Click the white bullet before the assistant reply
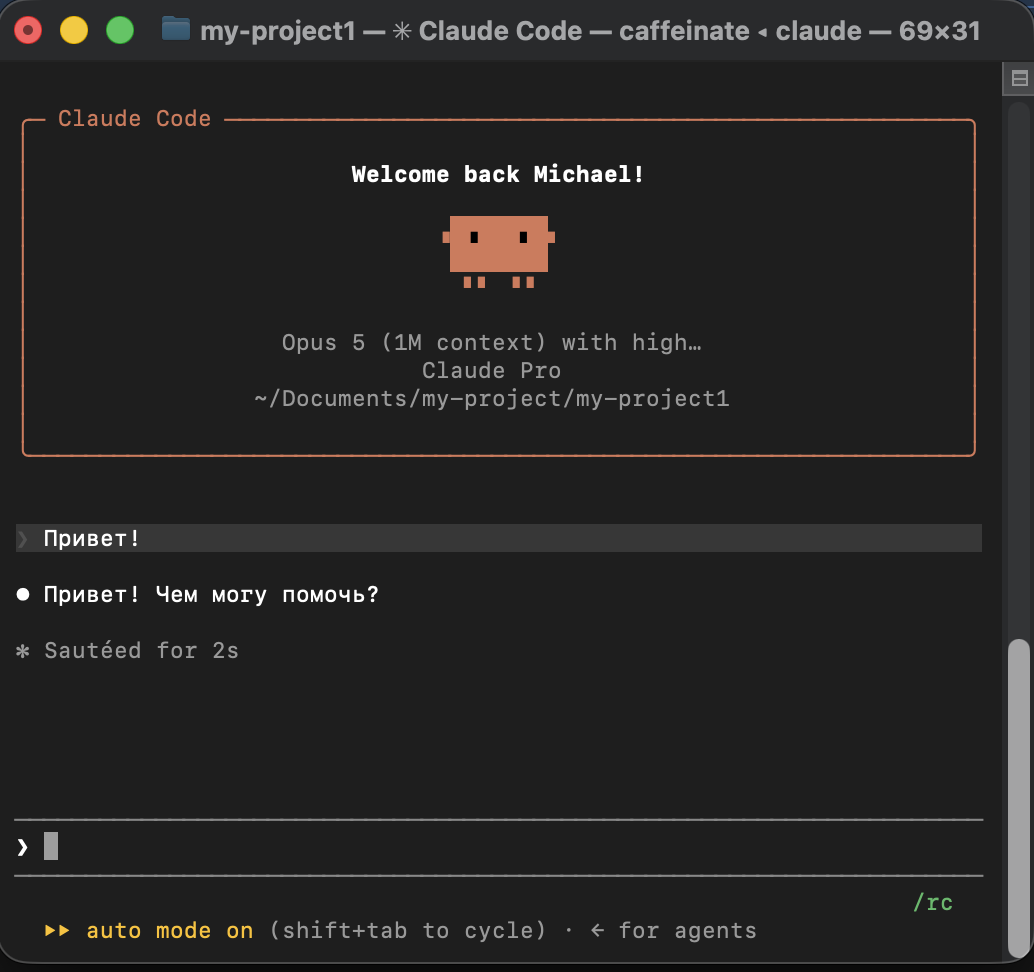The width and height of the screenshot is (1034, 972). [23, 595]
